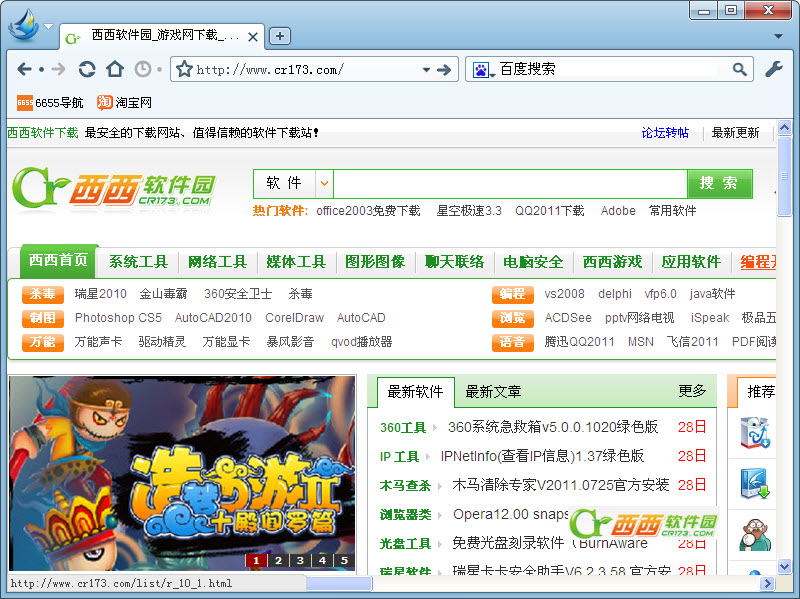This screenshot has height=599, width=800.
Task: Click the magnifier search icon
Action: [739, 69]
